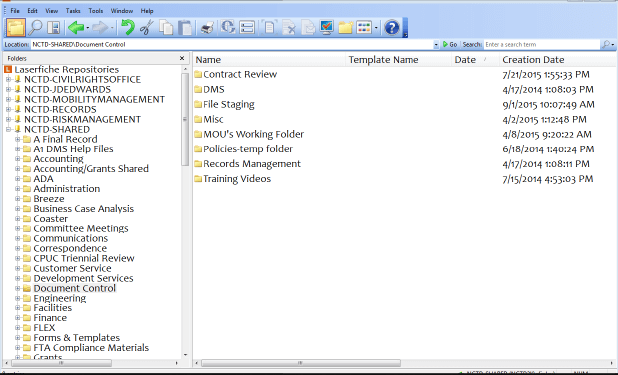Click the copy icon in toolbar

coord(166,28)
